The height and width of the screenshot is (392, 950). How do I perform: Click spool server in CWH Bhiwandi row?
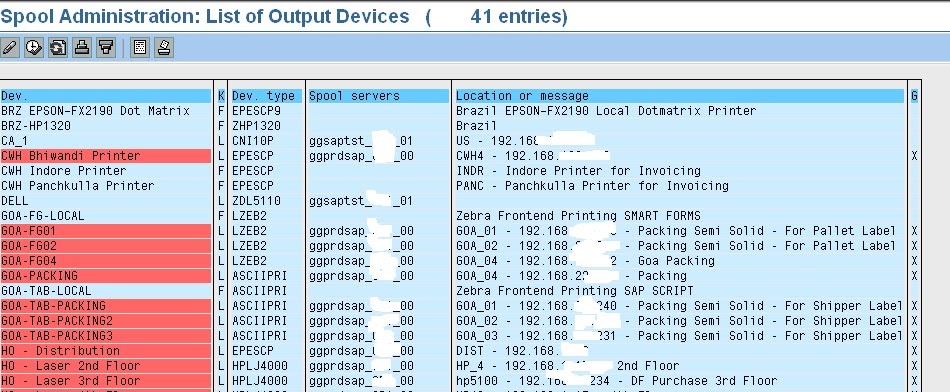click(x=361, y=156)
